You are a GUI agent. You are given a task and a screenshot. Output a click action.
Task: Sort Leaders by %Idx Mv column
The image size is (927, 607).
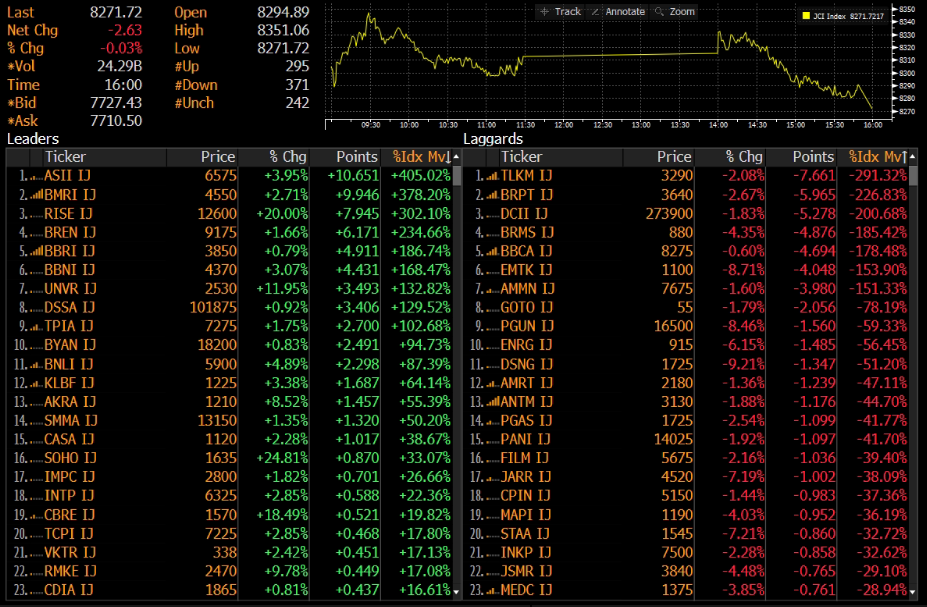[419, 157]
